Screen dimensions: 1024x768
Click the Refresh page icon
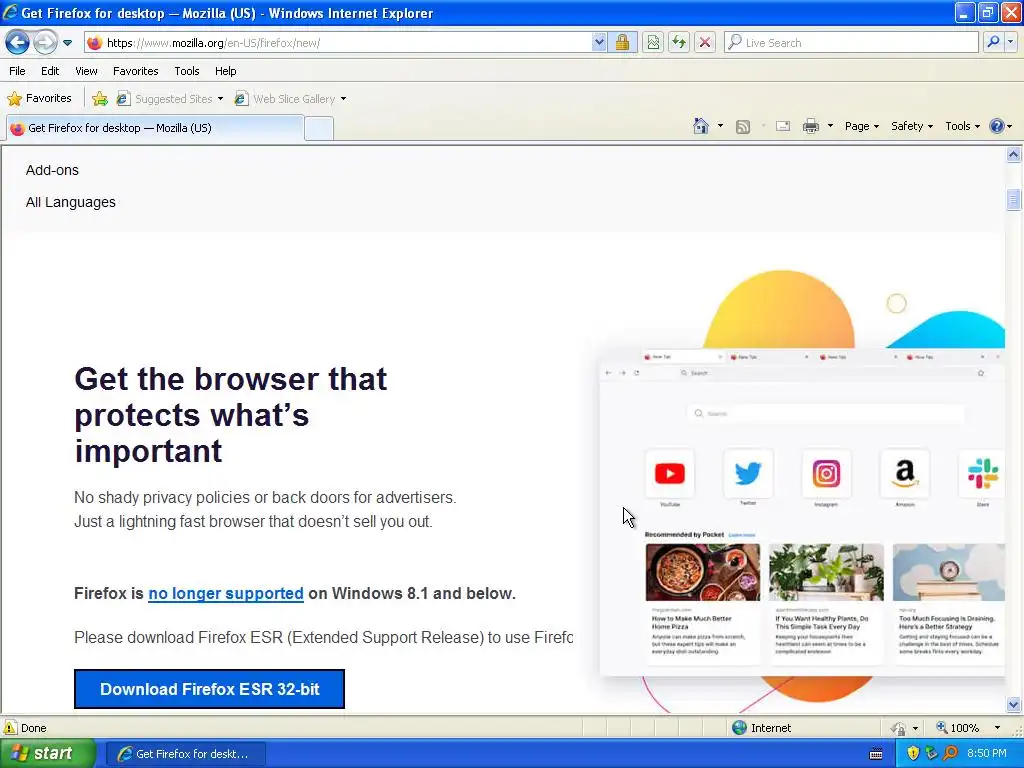coord(679,42)
